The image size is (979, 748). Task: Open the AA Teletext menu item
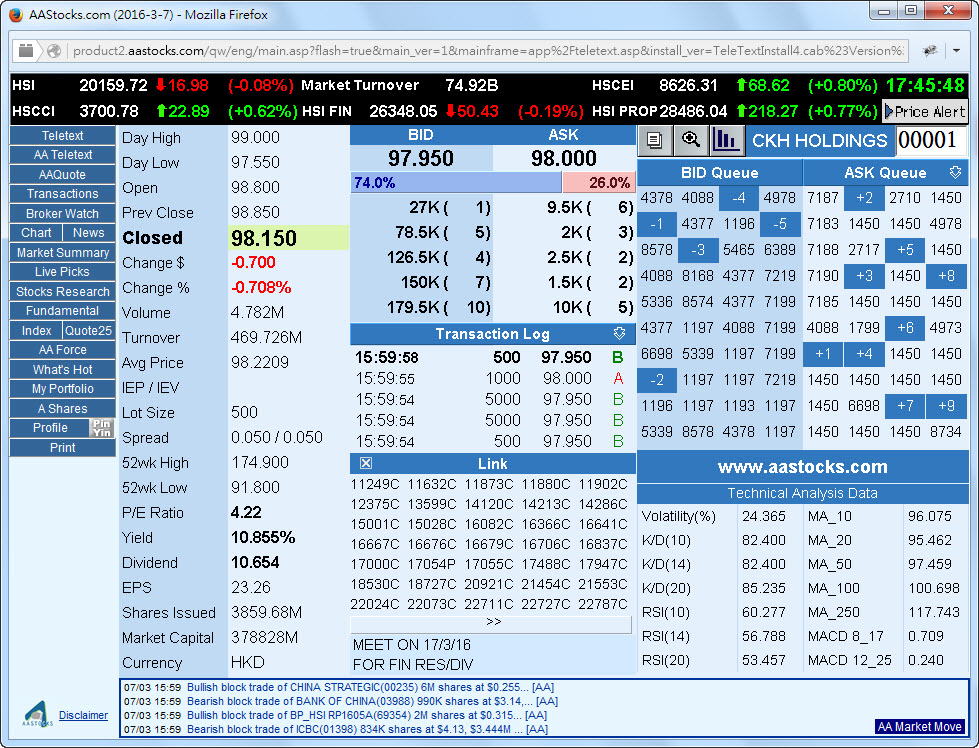tap(62, 155)
